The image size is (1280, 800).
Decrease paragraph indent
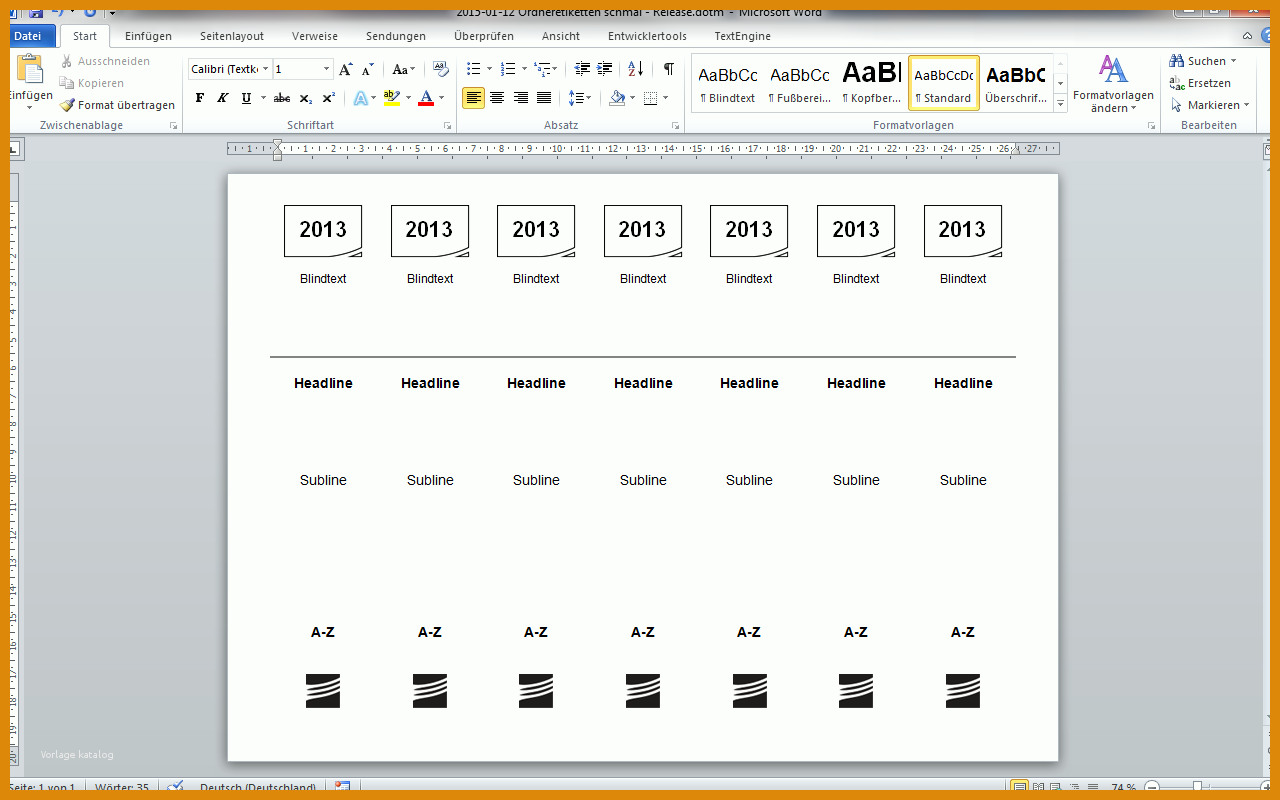(x=582, y=69)
